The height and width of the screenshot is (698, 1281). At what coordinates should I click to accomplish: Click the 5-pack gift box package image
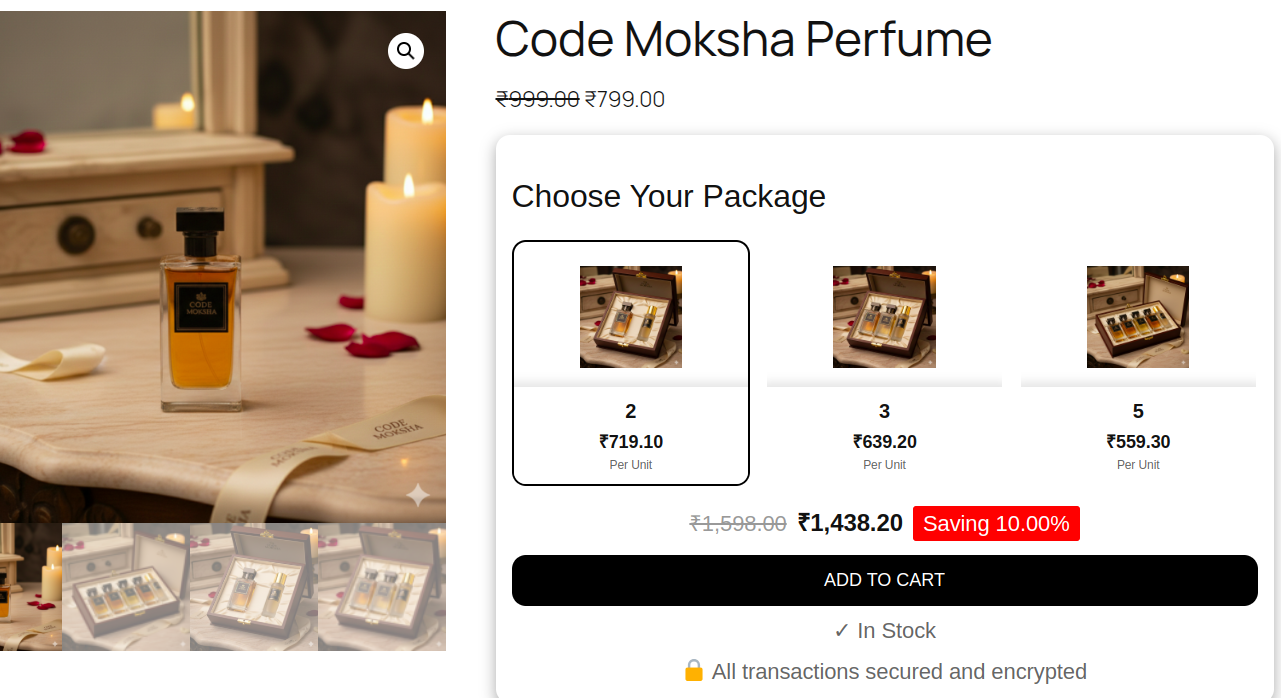click(1138, 317)
